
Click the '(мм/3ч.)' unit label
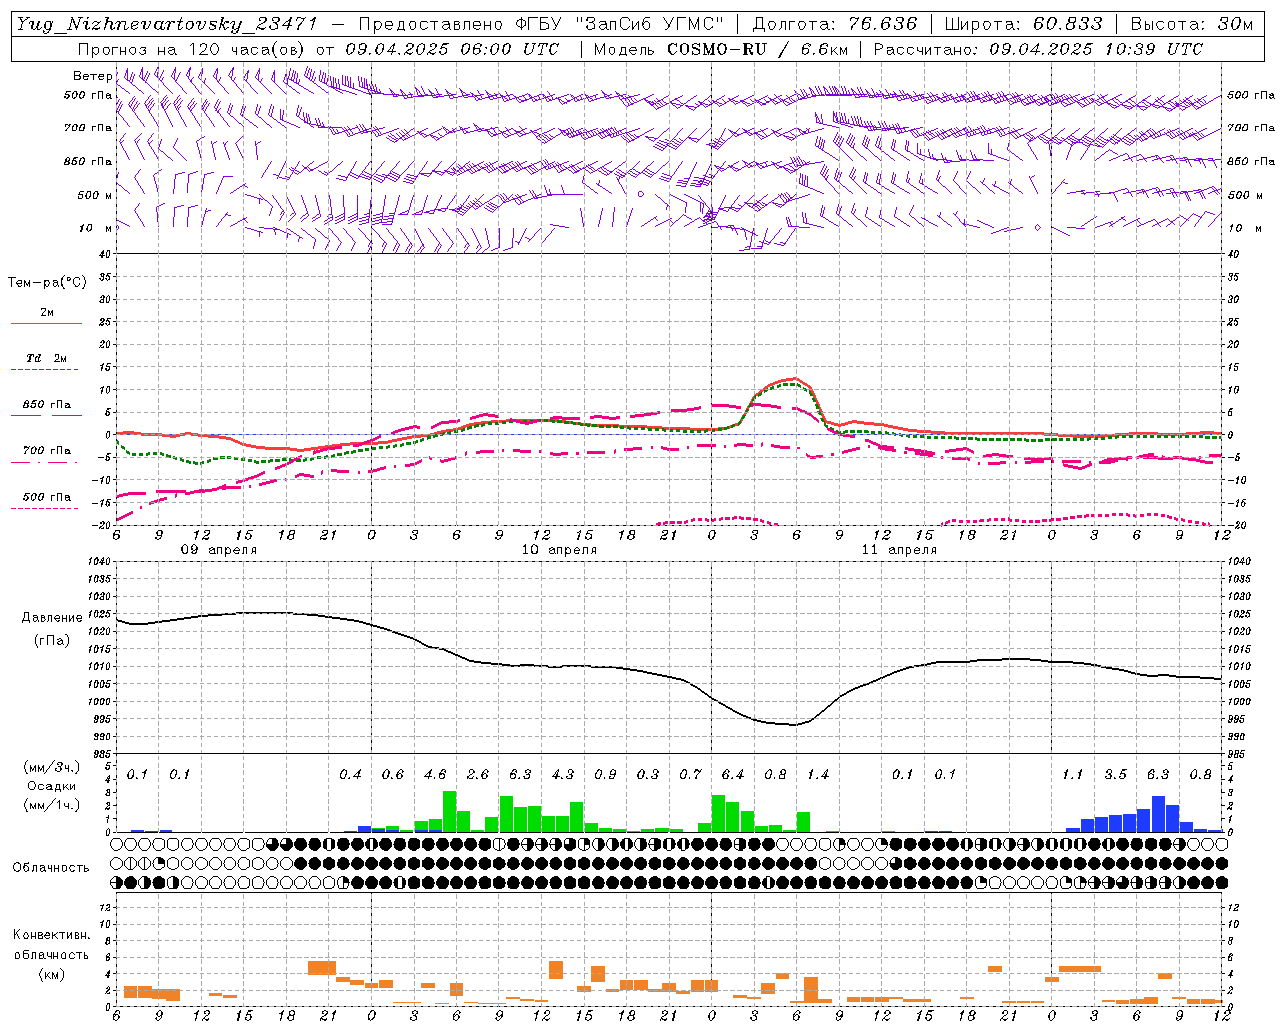click(50, 768)
